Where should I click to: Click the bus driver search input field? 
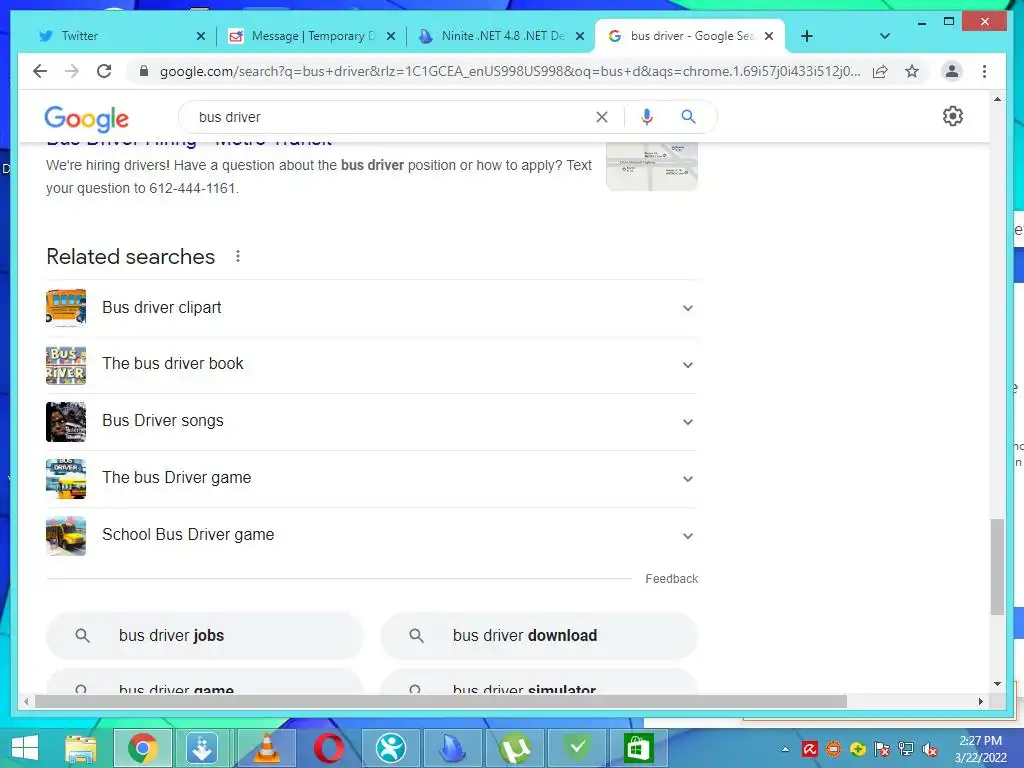click(392, 117)
